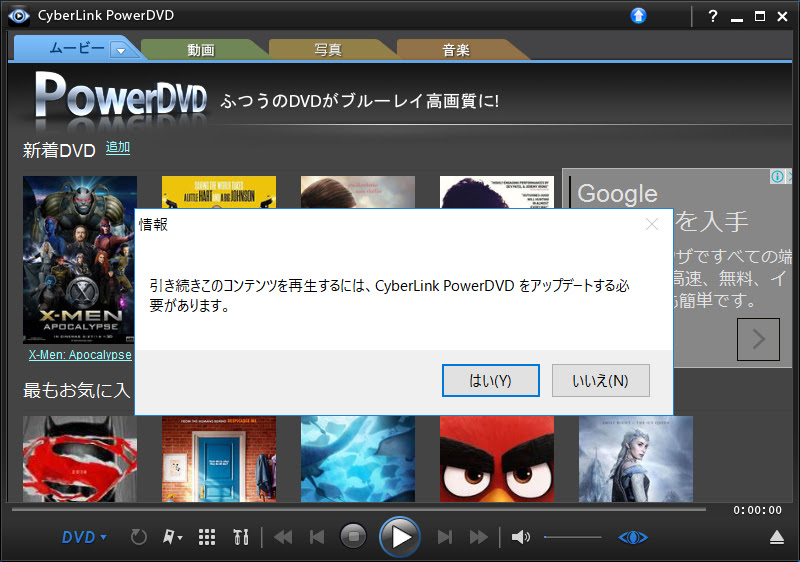This screenshot has width=800, height=562.
Task: Open the bookmark dropdown icon
Action: tap(172, 537)
